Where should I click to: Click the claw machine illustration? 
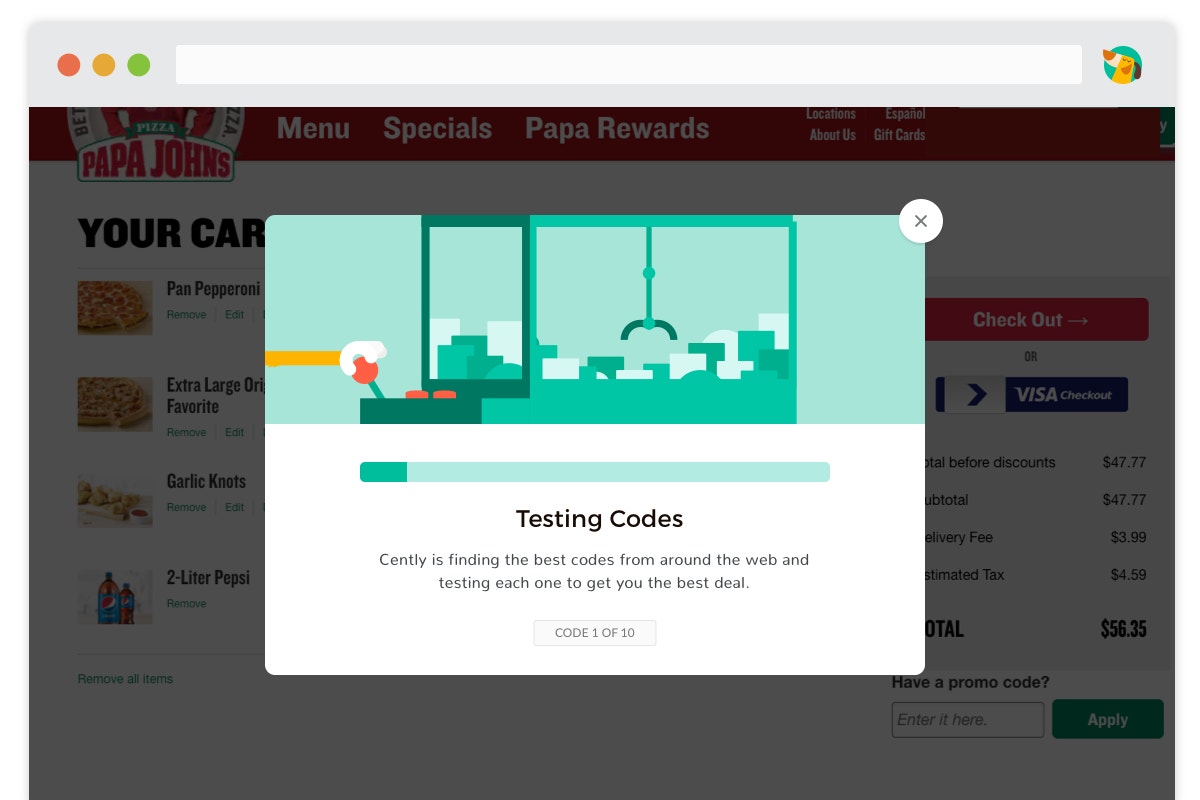point(595,320)
